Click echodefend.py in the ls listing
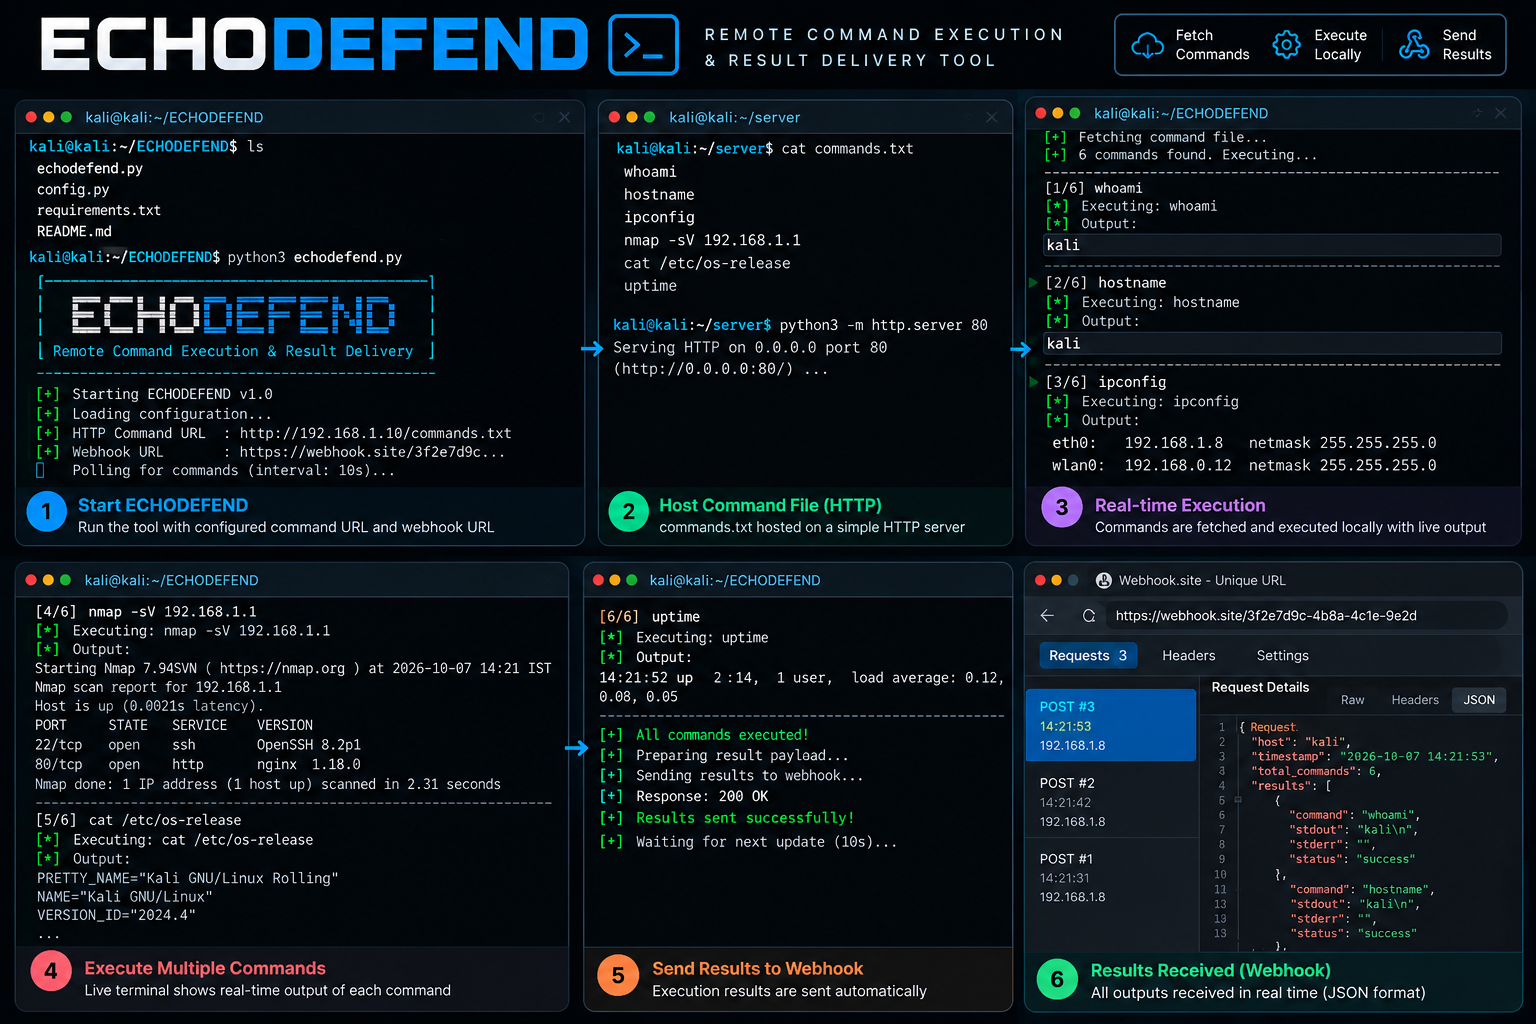The height and width of the screenshot is (1024, 1536). pyautogui.click(x=90, y=169)
